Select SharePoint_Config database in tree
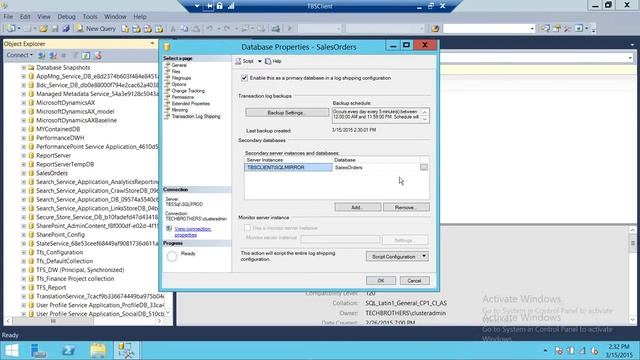This screenshot has height=360, width=640. pyautogui.click(x=60, y=235)
